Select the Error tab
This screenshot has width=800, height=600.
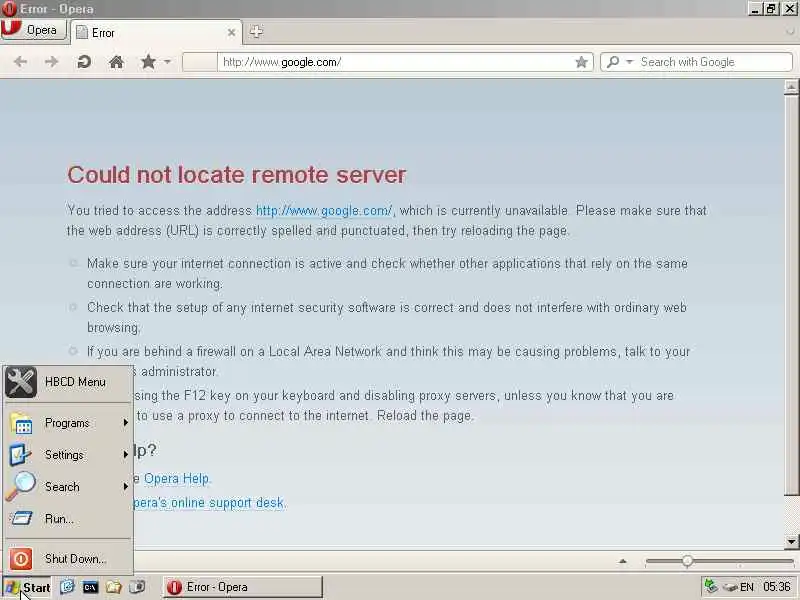(155, 33)
